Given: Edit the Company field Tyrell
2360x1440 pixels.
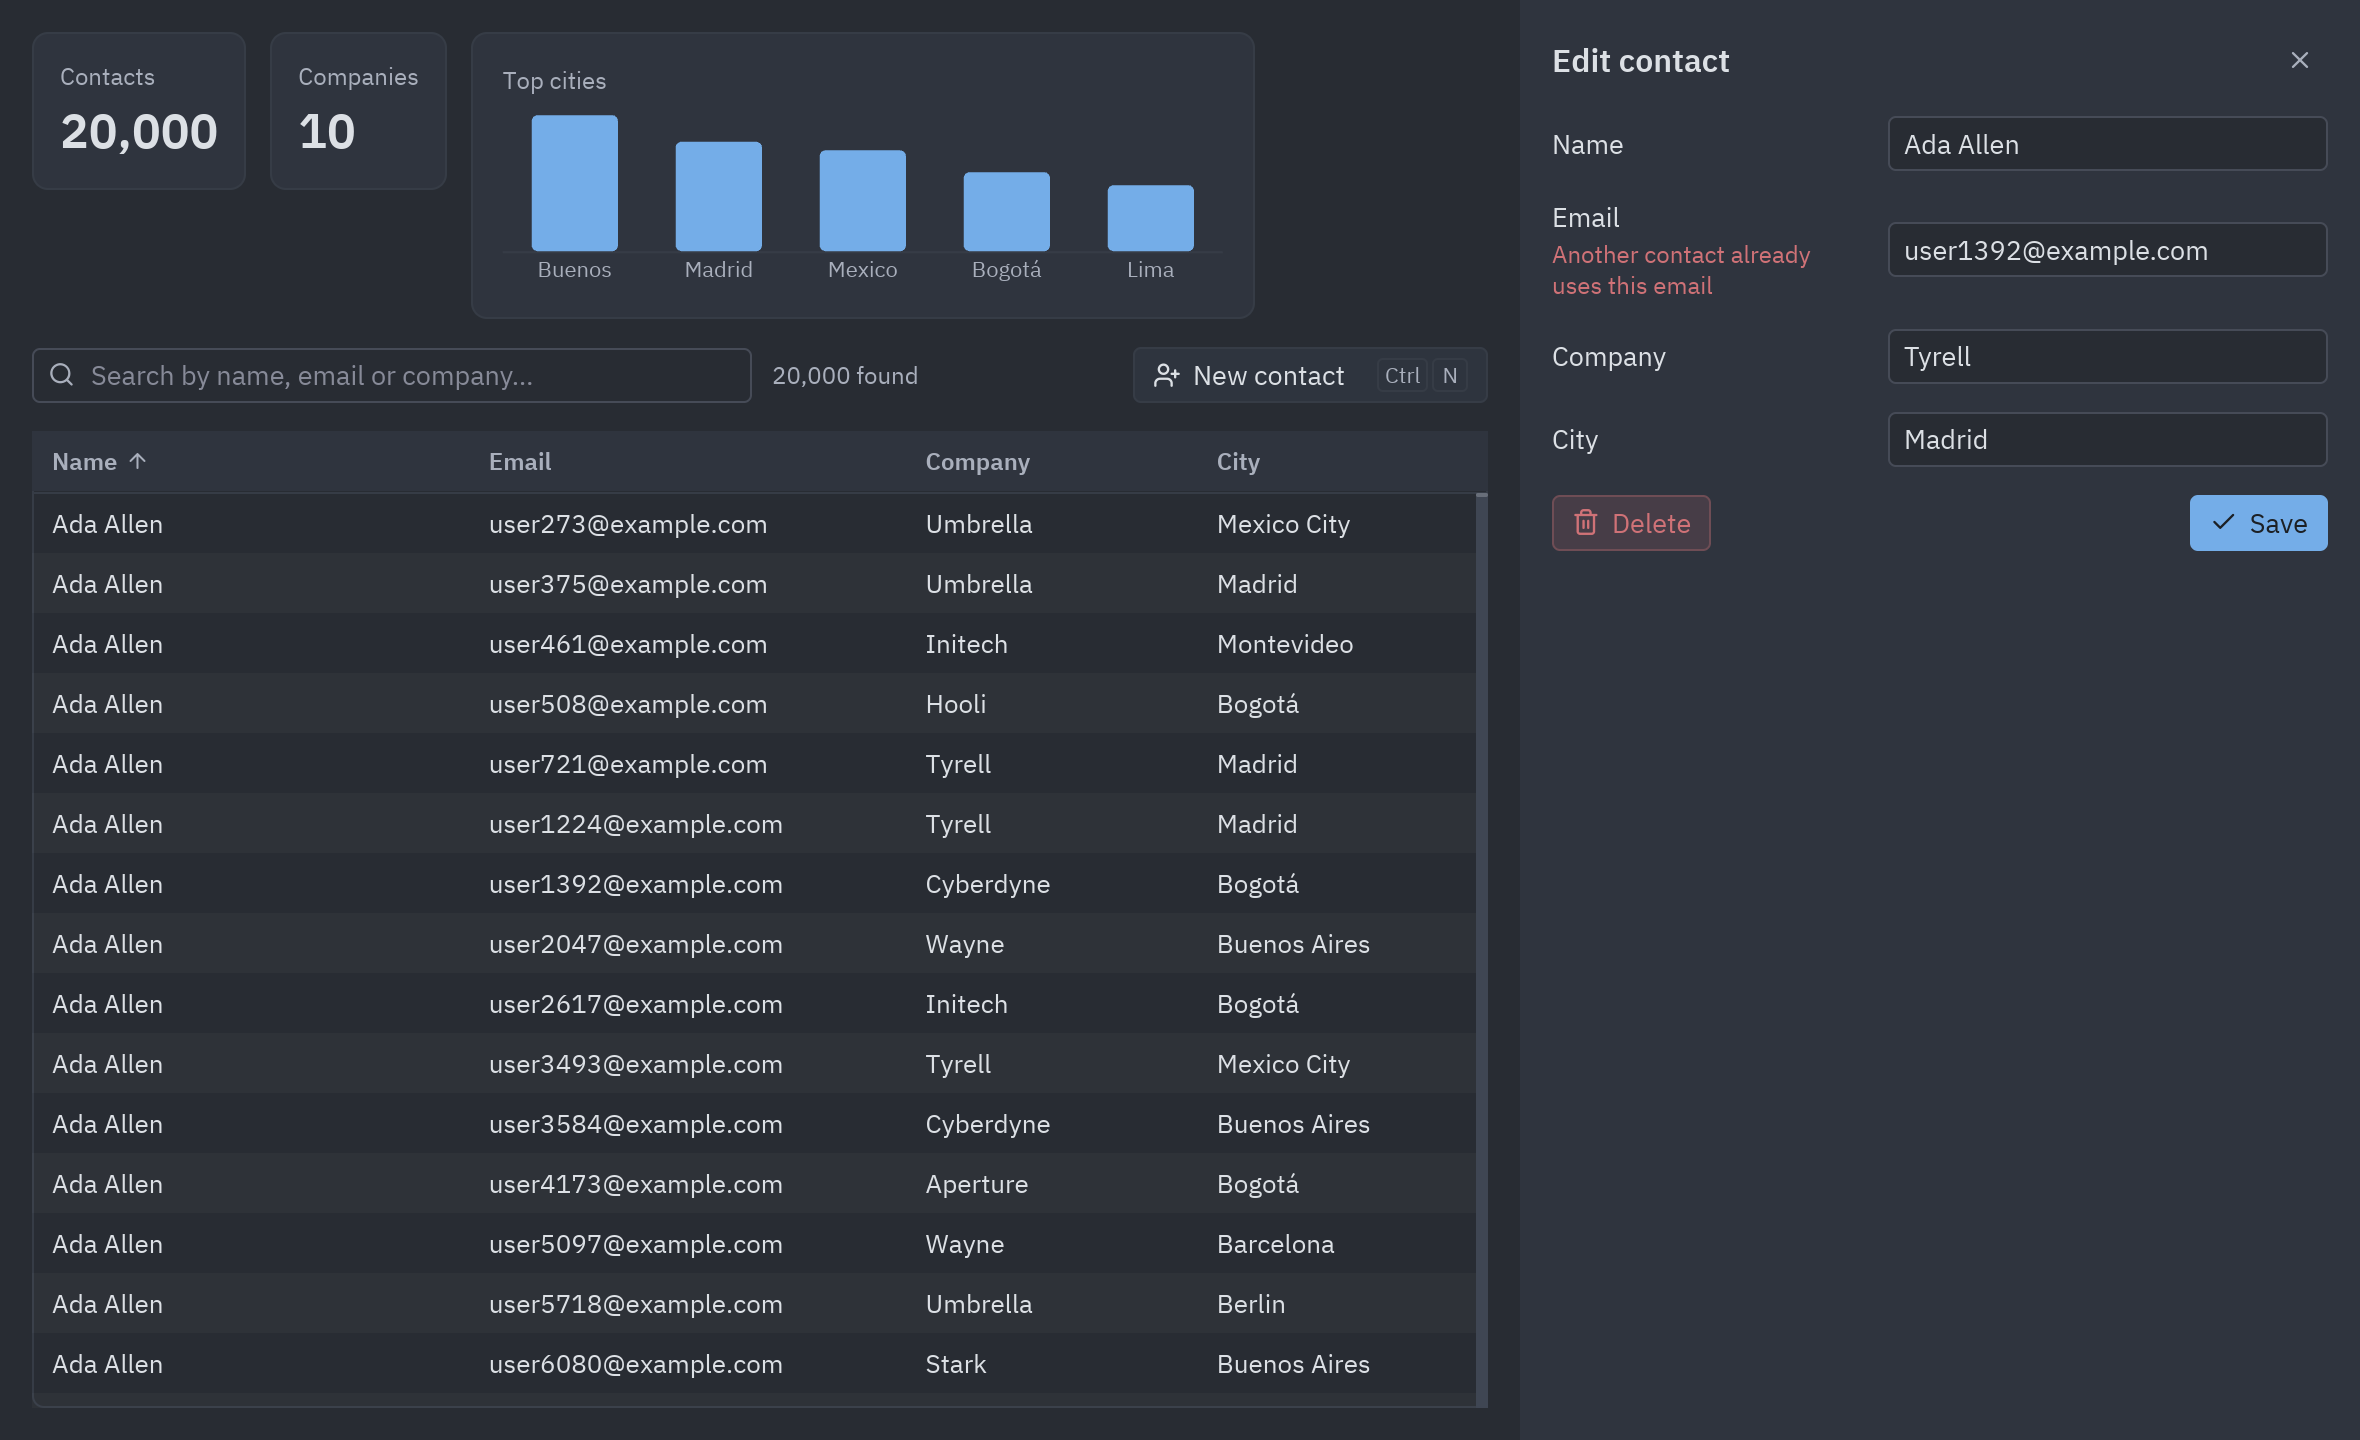Looking at the screenshot, I should tap(2107, 356).
